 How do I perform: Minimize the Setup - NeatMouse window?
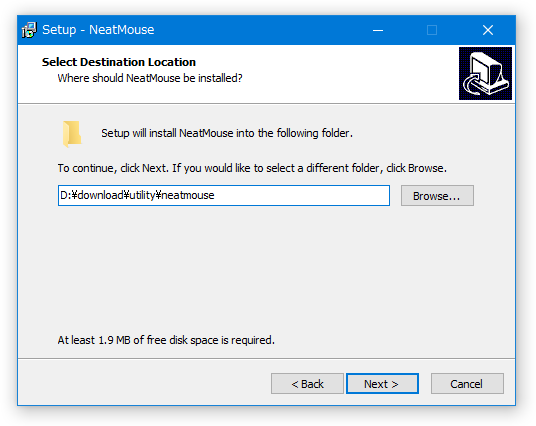pos(378,30)
